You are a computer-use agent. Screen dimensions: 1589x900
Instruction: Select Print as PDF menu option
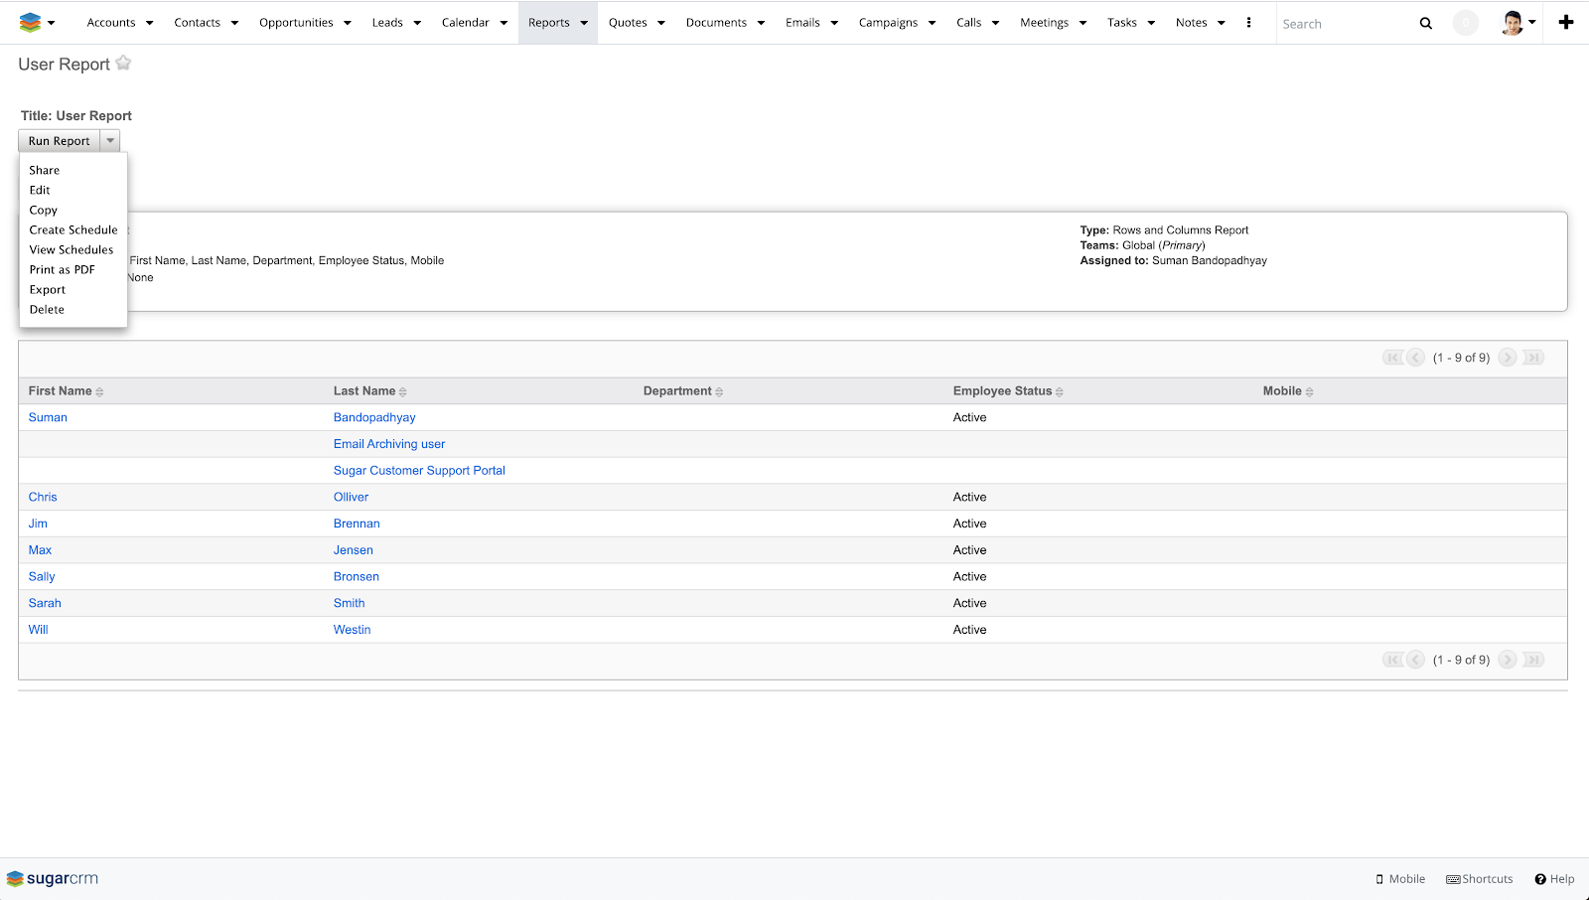click(x=62, y=270)
